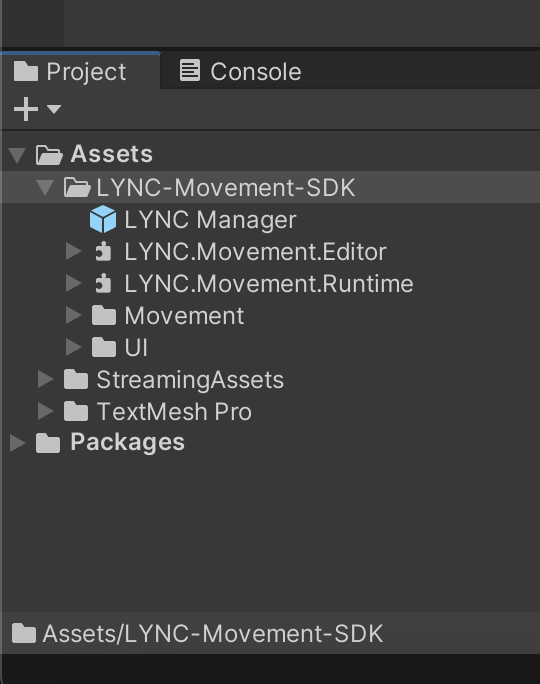Click the TextMesh Pro folder icon
The height and width of the screenshot is (684, 540).
76,411
